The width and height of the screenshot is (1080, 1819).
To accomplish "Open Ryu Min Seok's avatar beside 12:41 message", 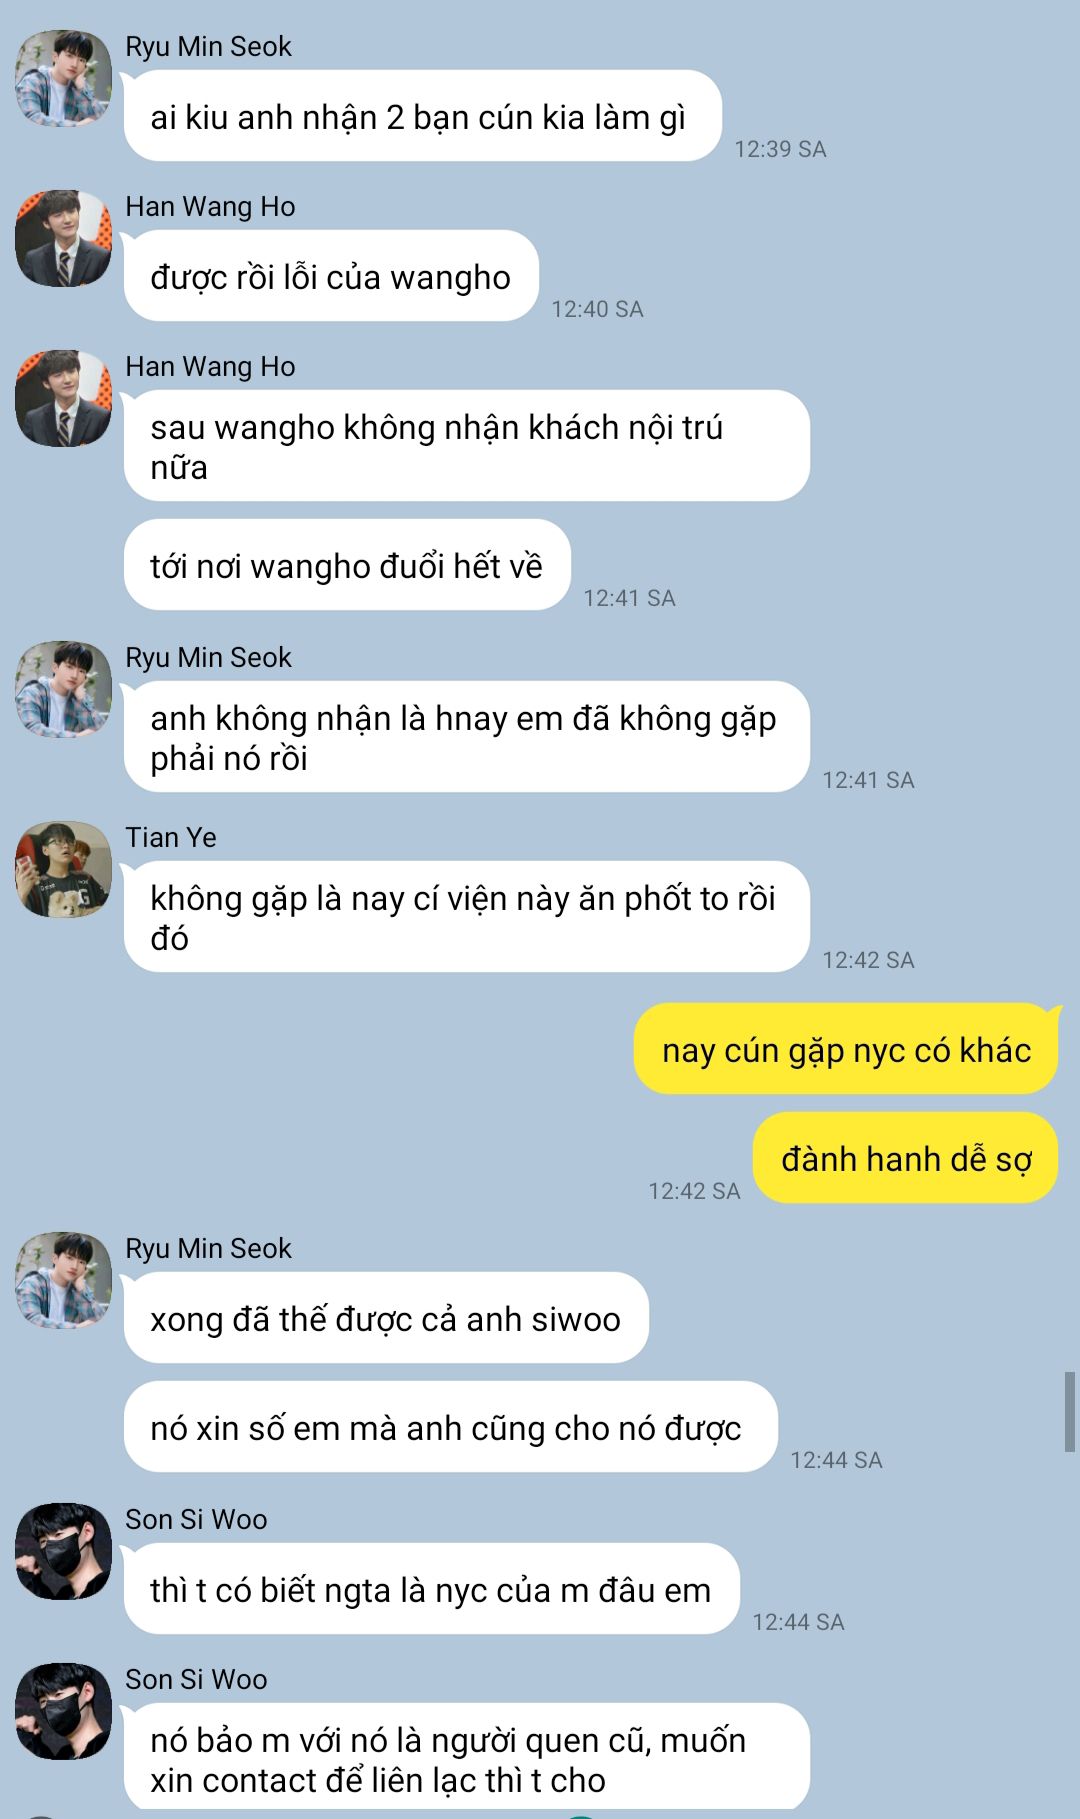I will click(63, 689).
